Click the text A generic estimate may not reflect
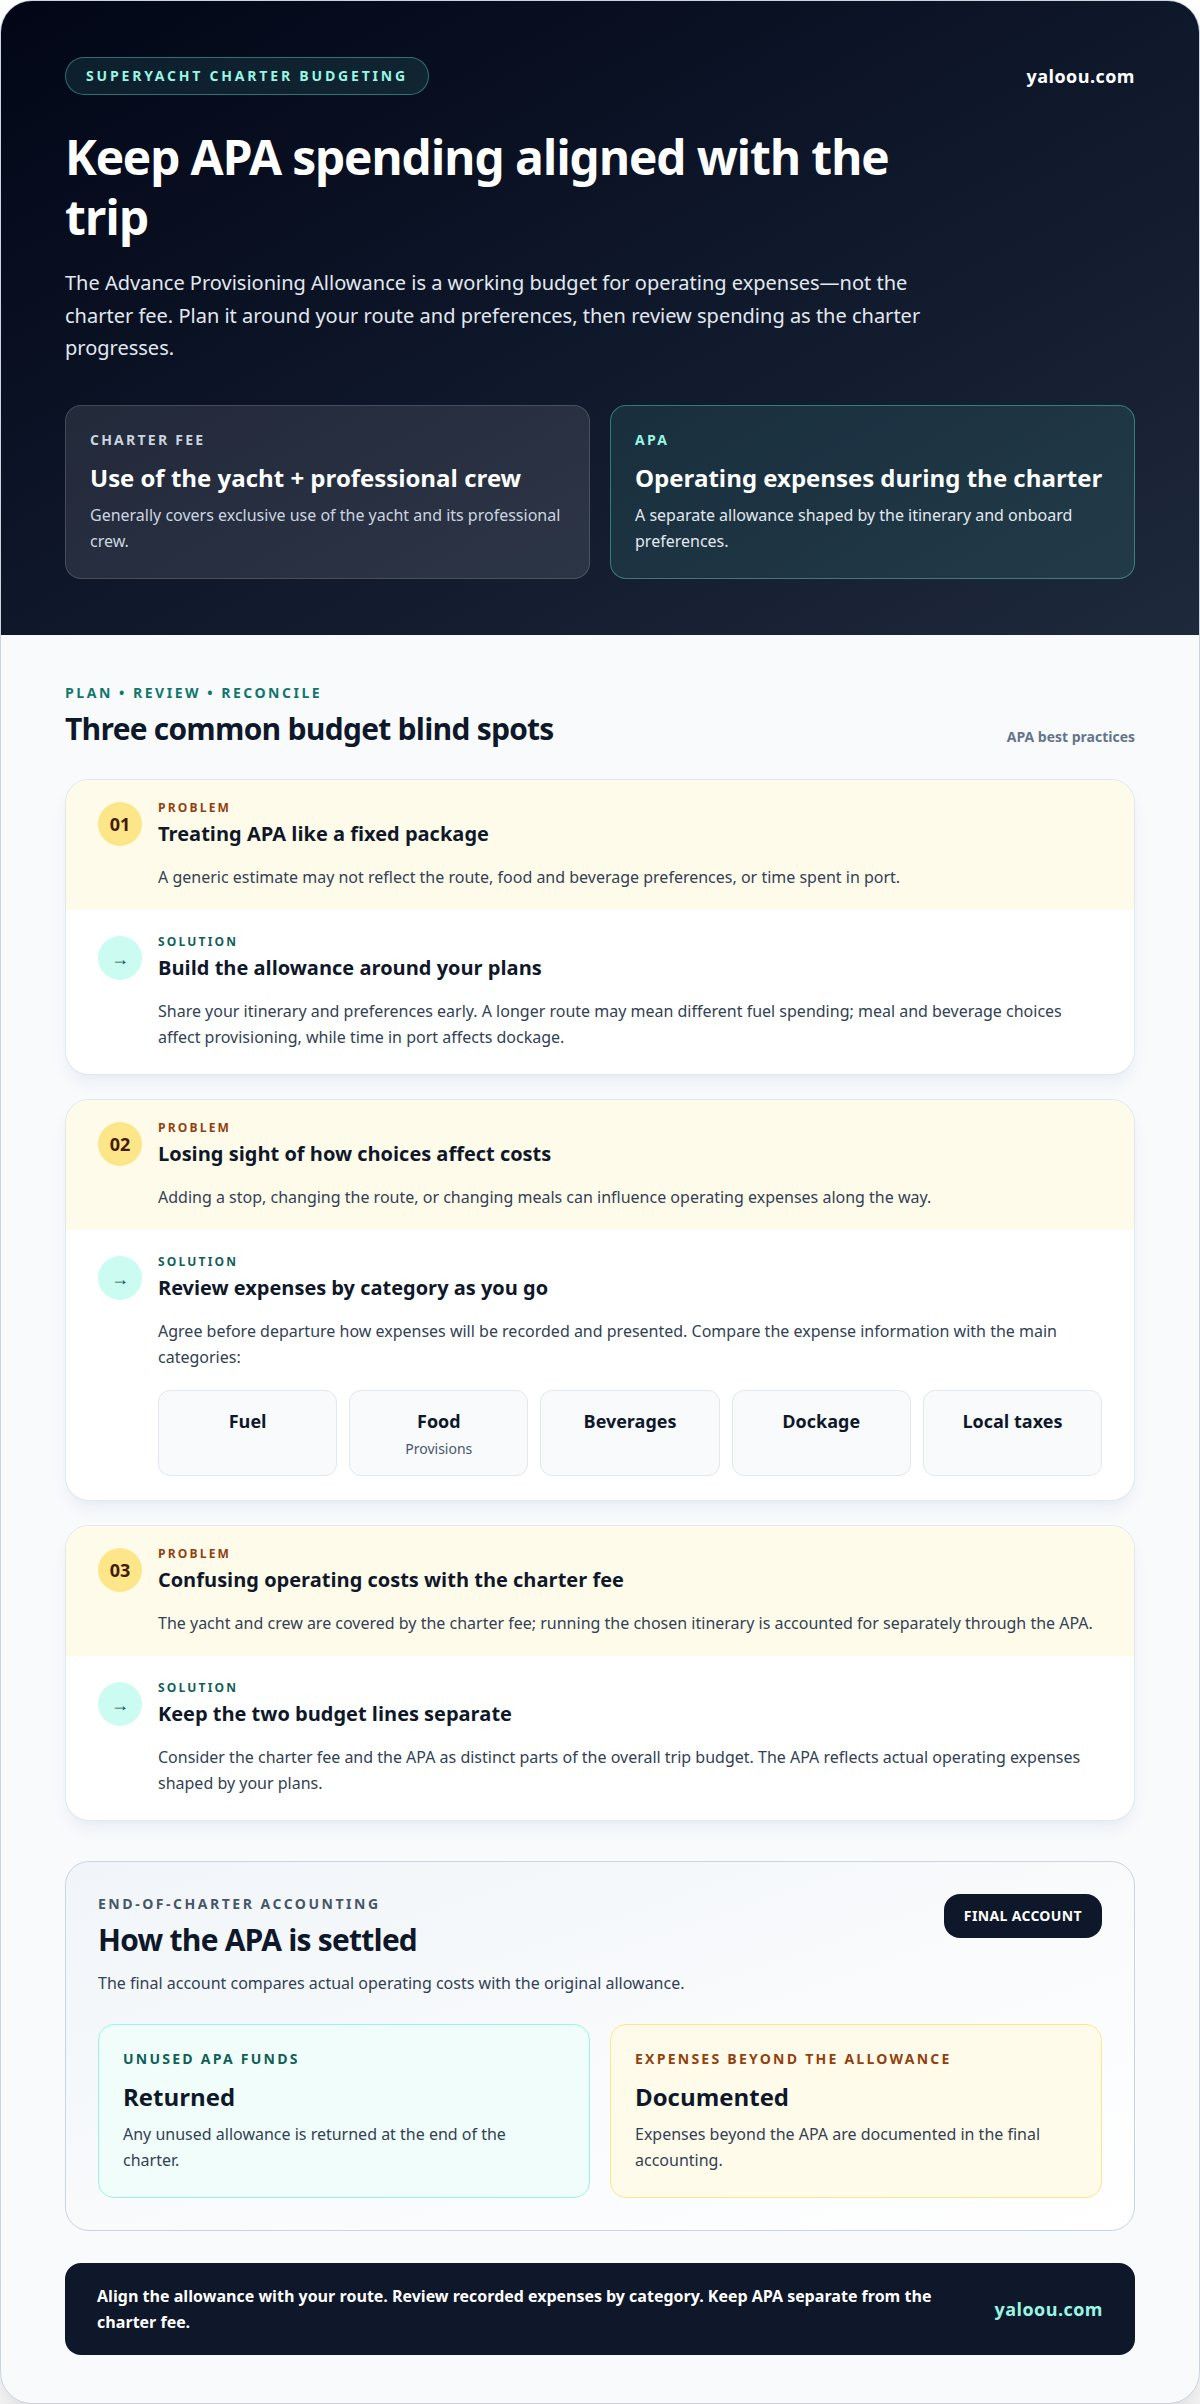 529,877
